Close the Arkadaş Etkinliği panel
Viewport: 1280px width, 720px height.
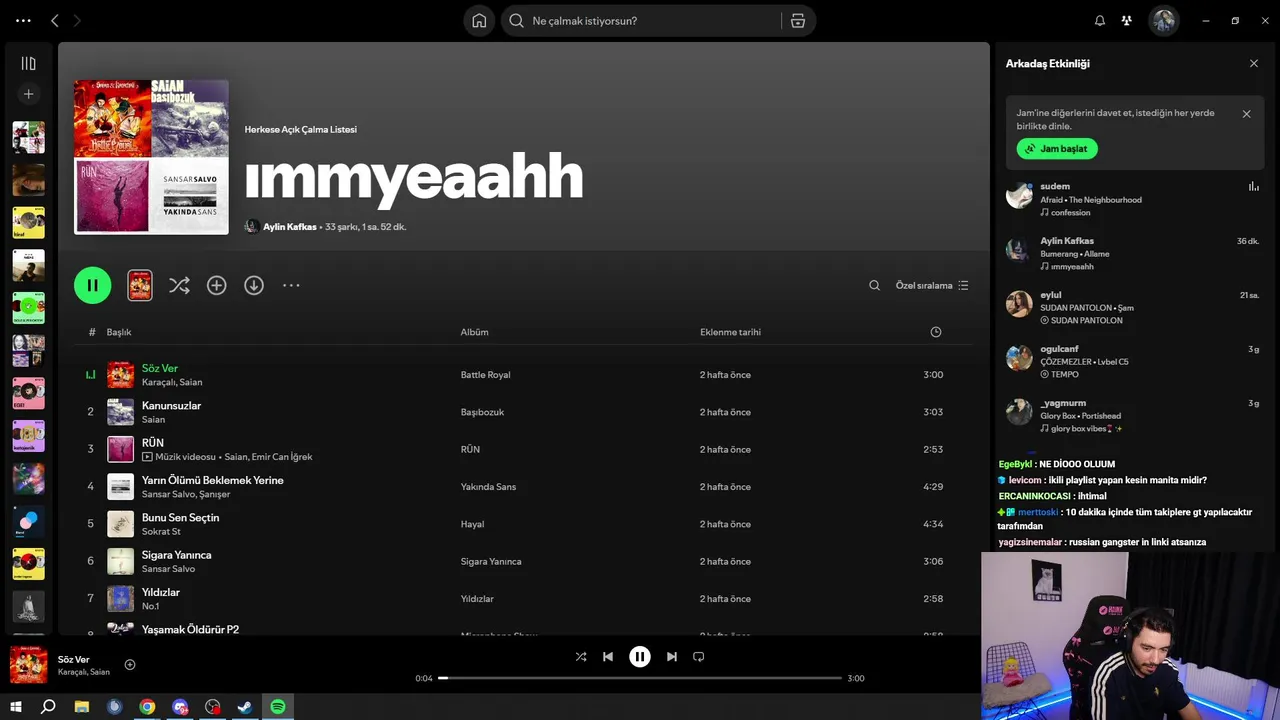[1254, 63]
